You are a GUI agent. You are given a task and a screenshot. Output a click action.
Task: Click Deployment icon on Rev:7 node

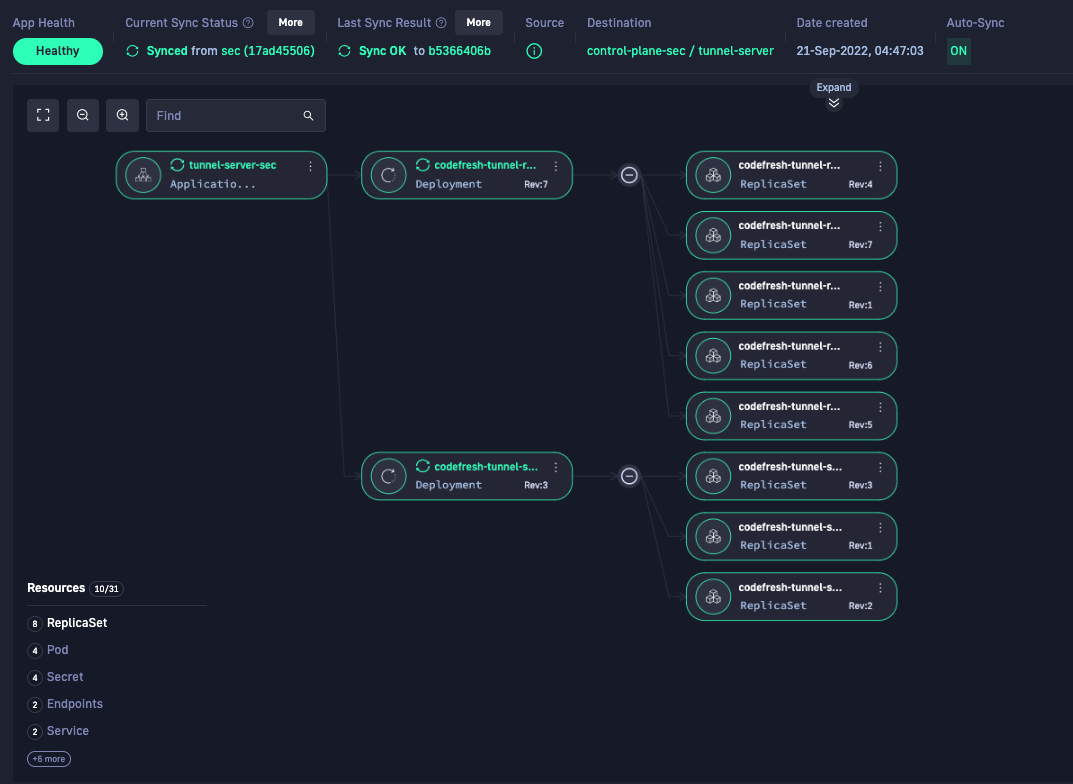coord(388,175)
